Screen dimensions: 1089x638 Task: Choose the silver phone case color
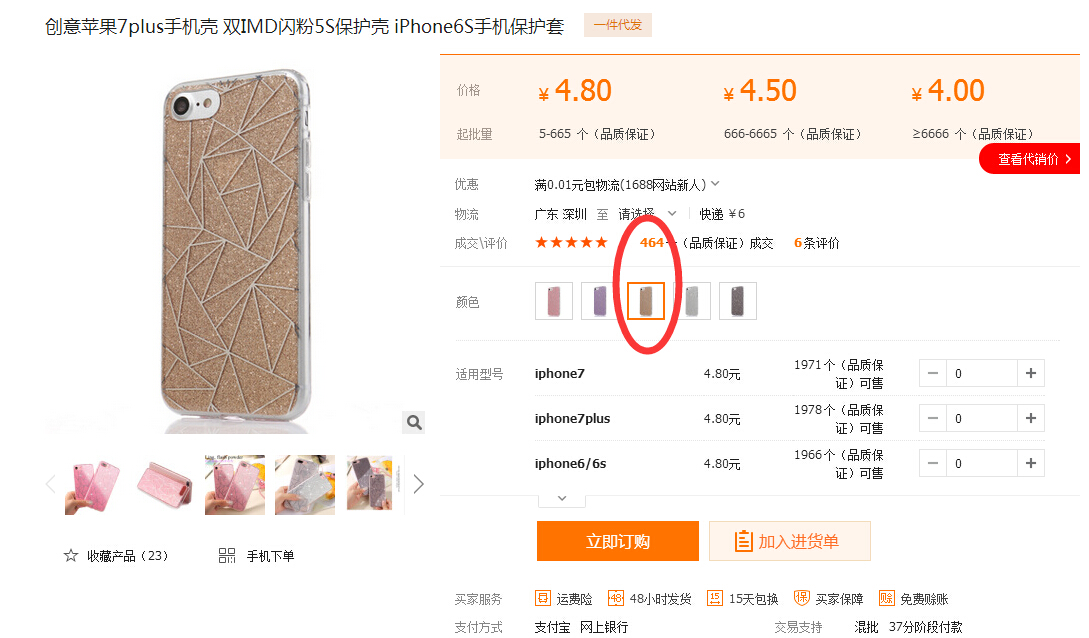(692, 301)
